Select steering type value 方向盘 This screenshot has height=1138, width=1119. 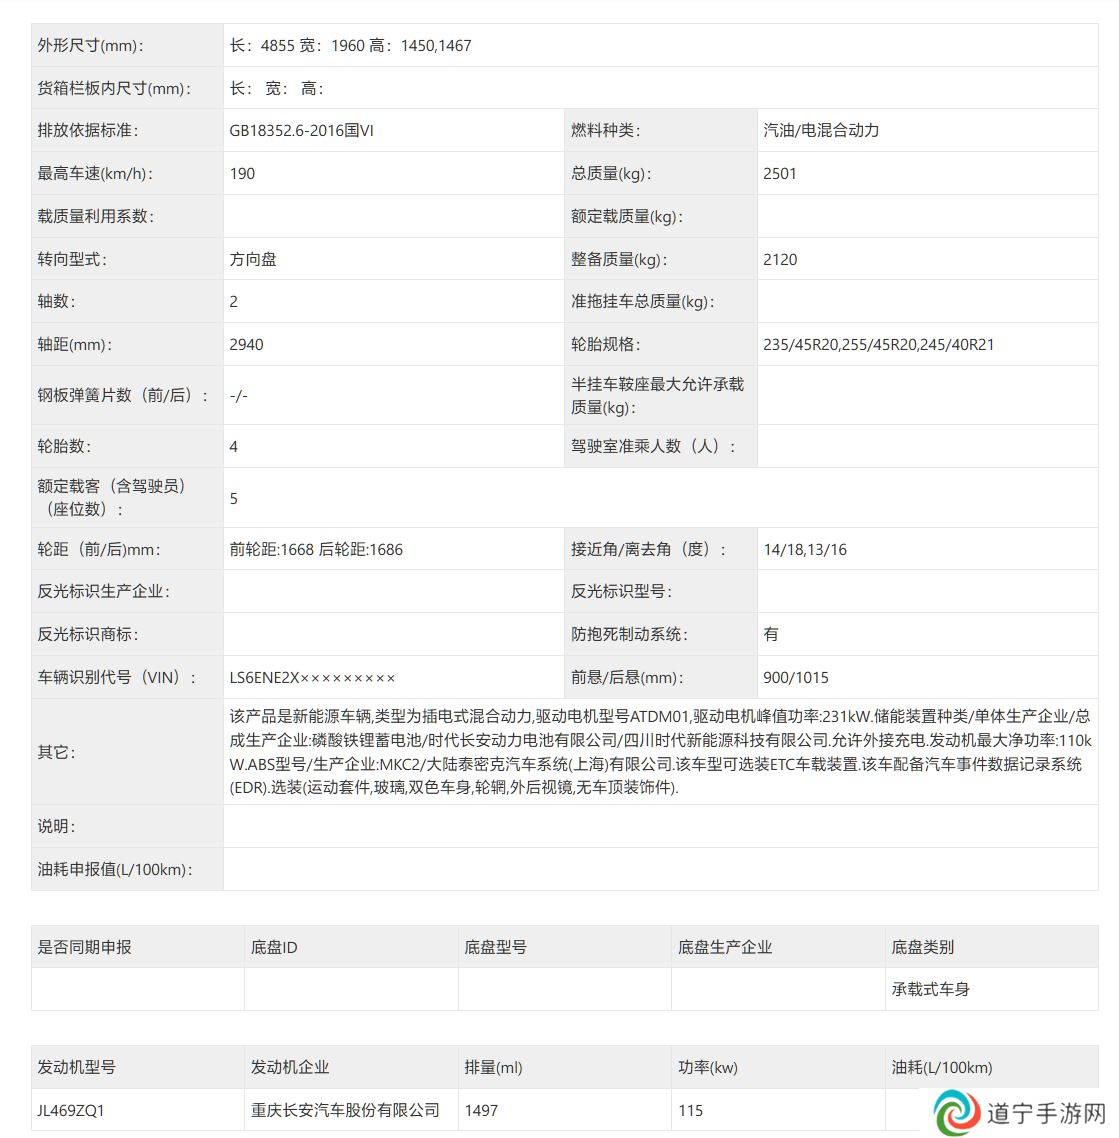(253, 259)
